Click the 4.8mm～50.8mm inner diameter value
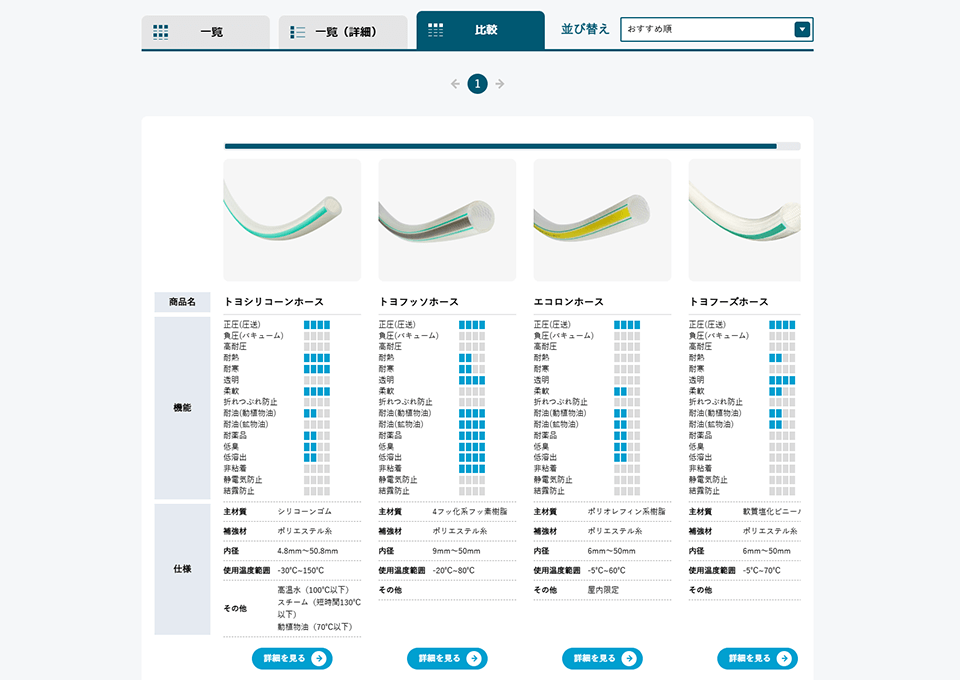Viewport: 960px width, 680px height. tap(307, 551)
